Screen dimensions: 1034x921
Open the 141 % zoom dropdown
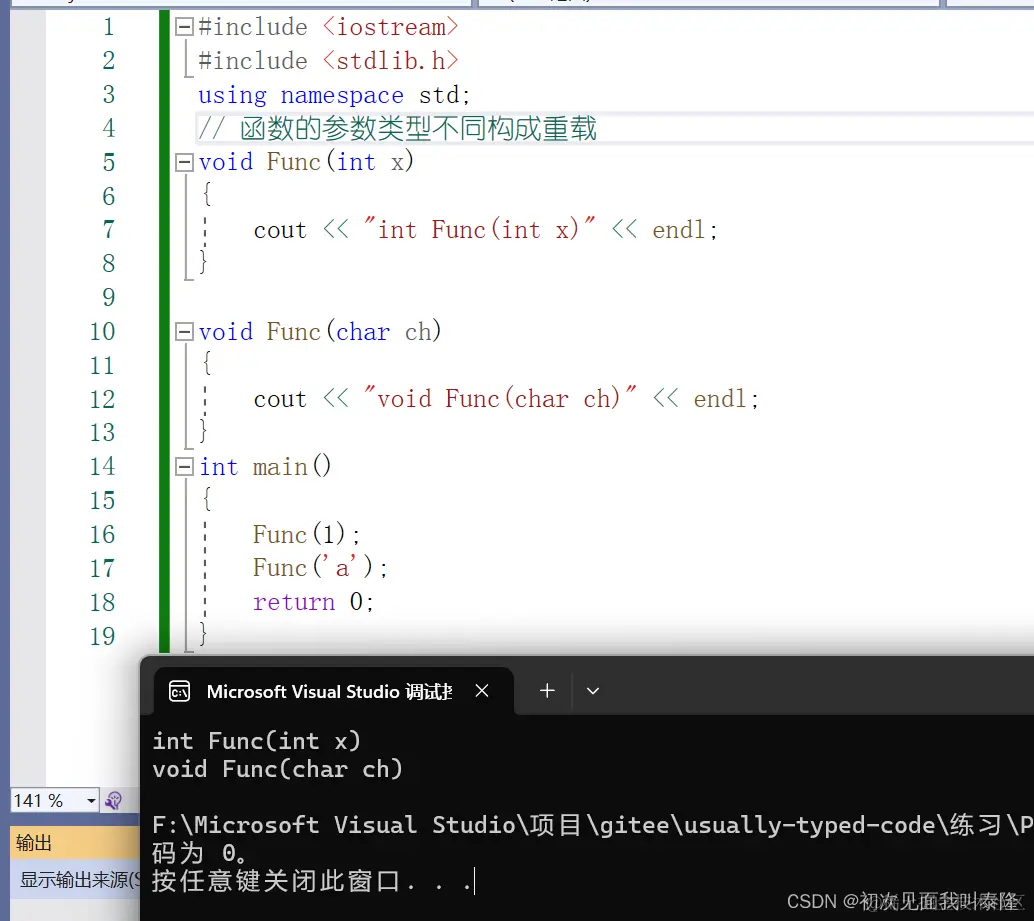[x=91, y=801]
